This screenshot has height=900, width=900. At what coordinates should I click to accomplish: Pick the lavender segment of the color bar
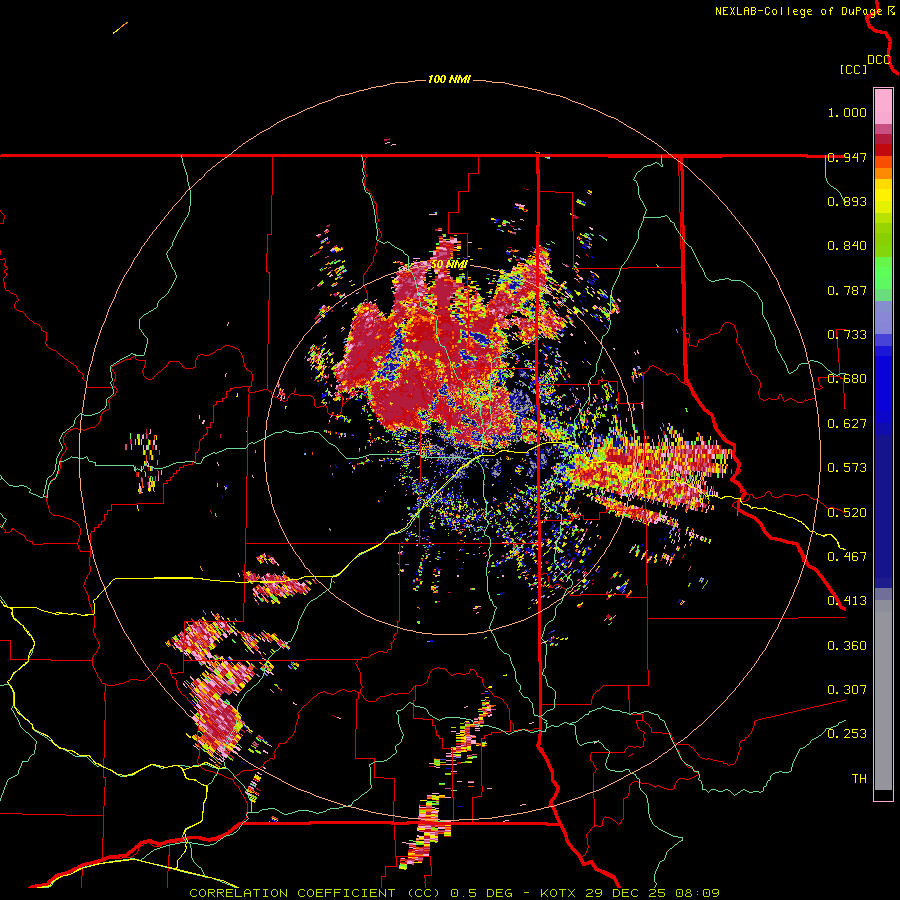click(x=883, y=317)
